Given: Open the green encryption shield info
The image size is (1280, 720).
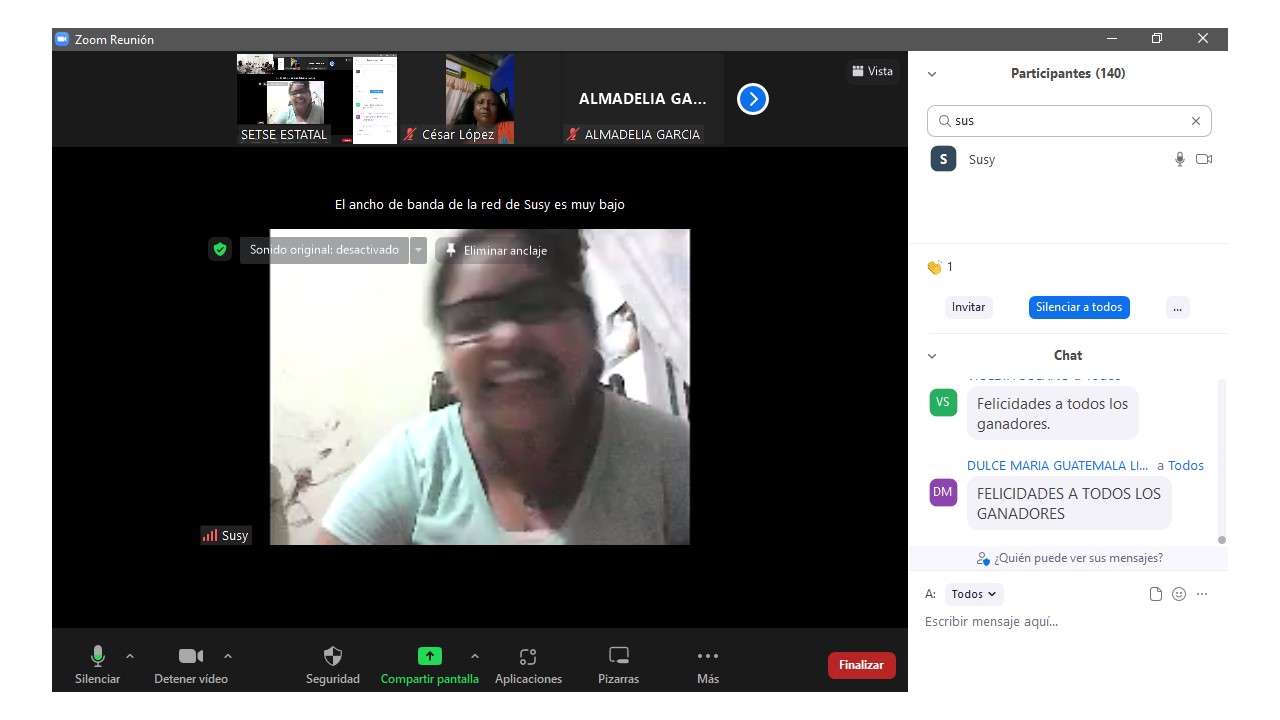Looking at the screenshot, I should pos(220,249).
